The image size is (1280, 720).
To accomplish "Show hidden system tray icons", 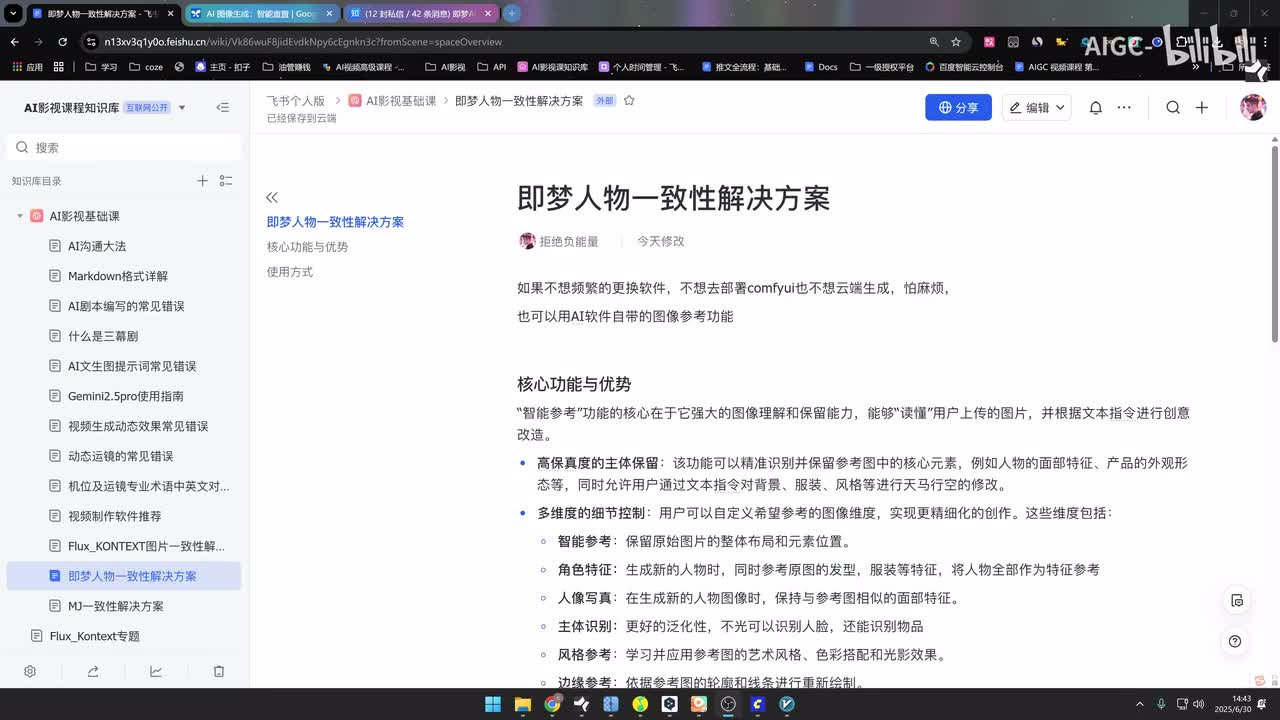I will pyautogui.click(x=1142, y=704).
